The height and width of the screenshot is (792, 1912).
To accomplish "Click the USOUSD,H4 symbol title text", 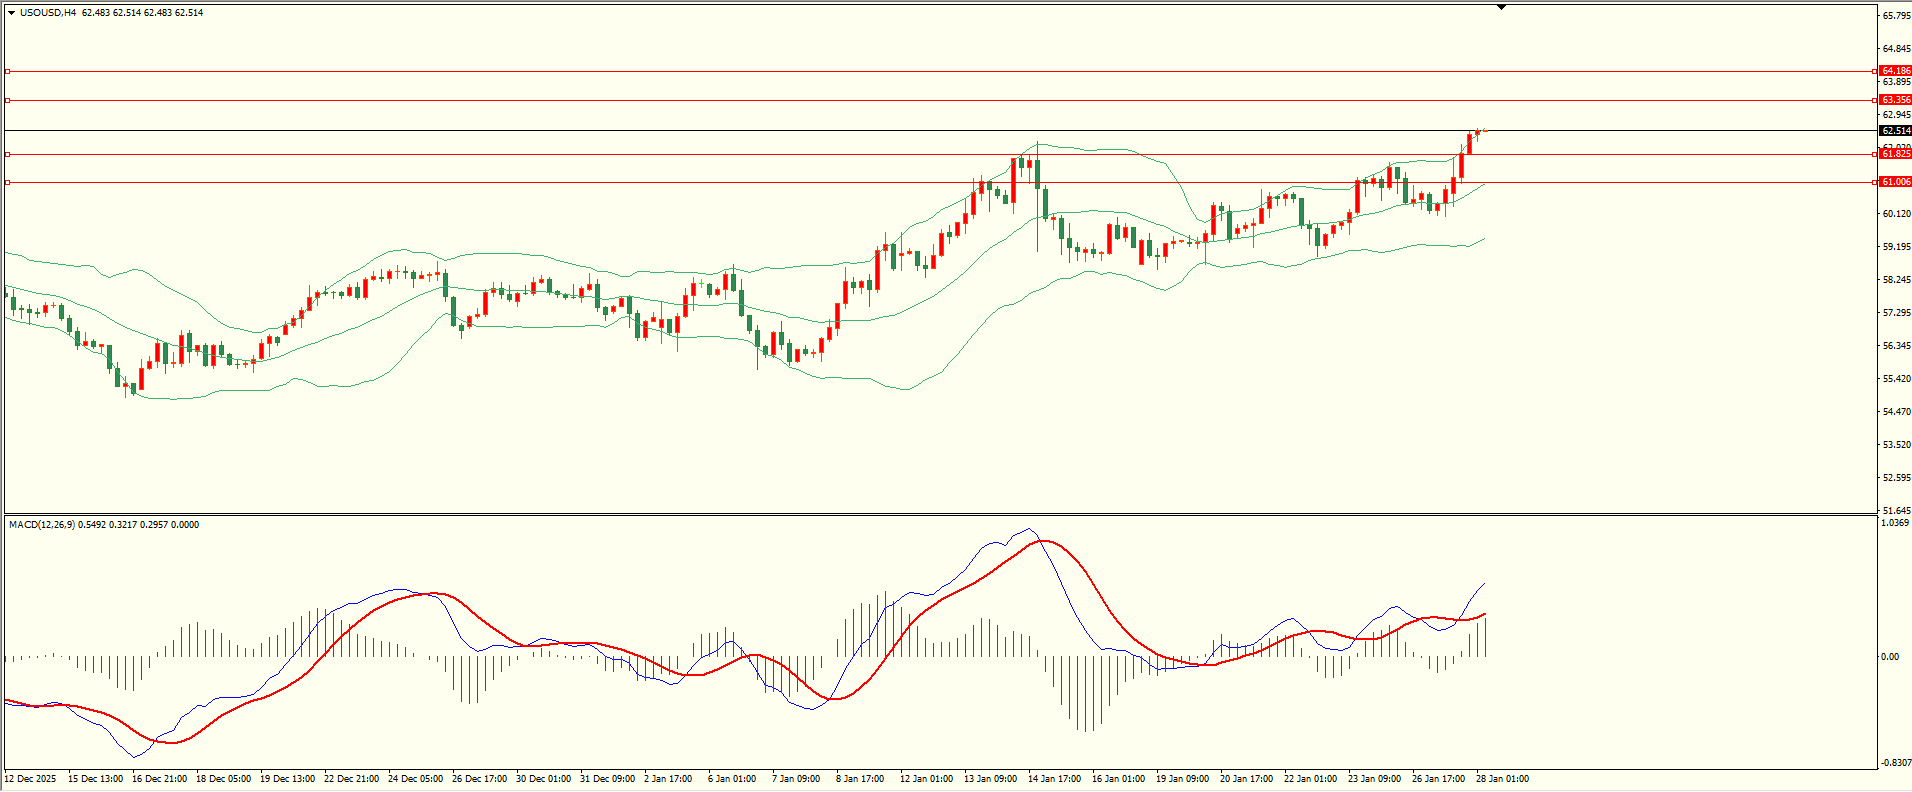I will 47,13.
